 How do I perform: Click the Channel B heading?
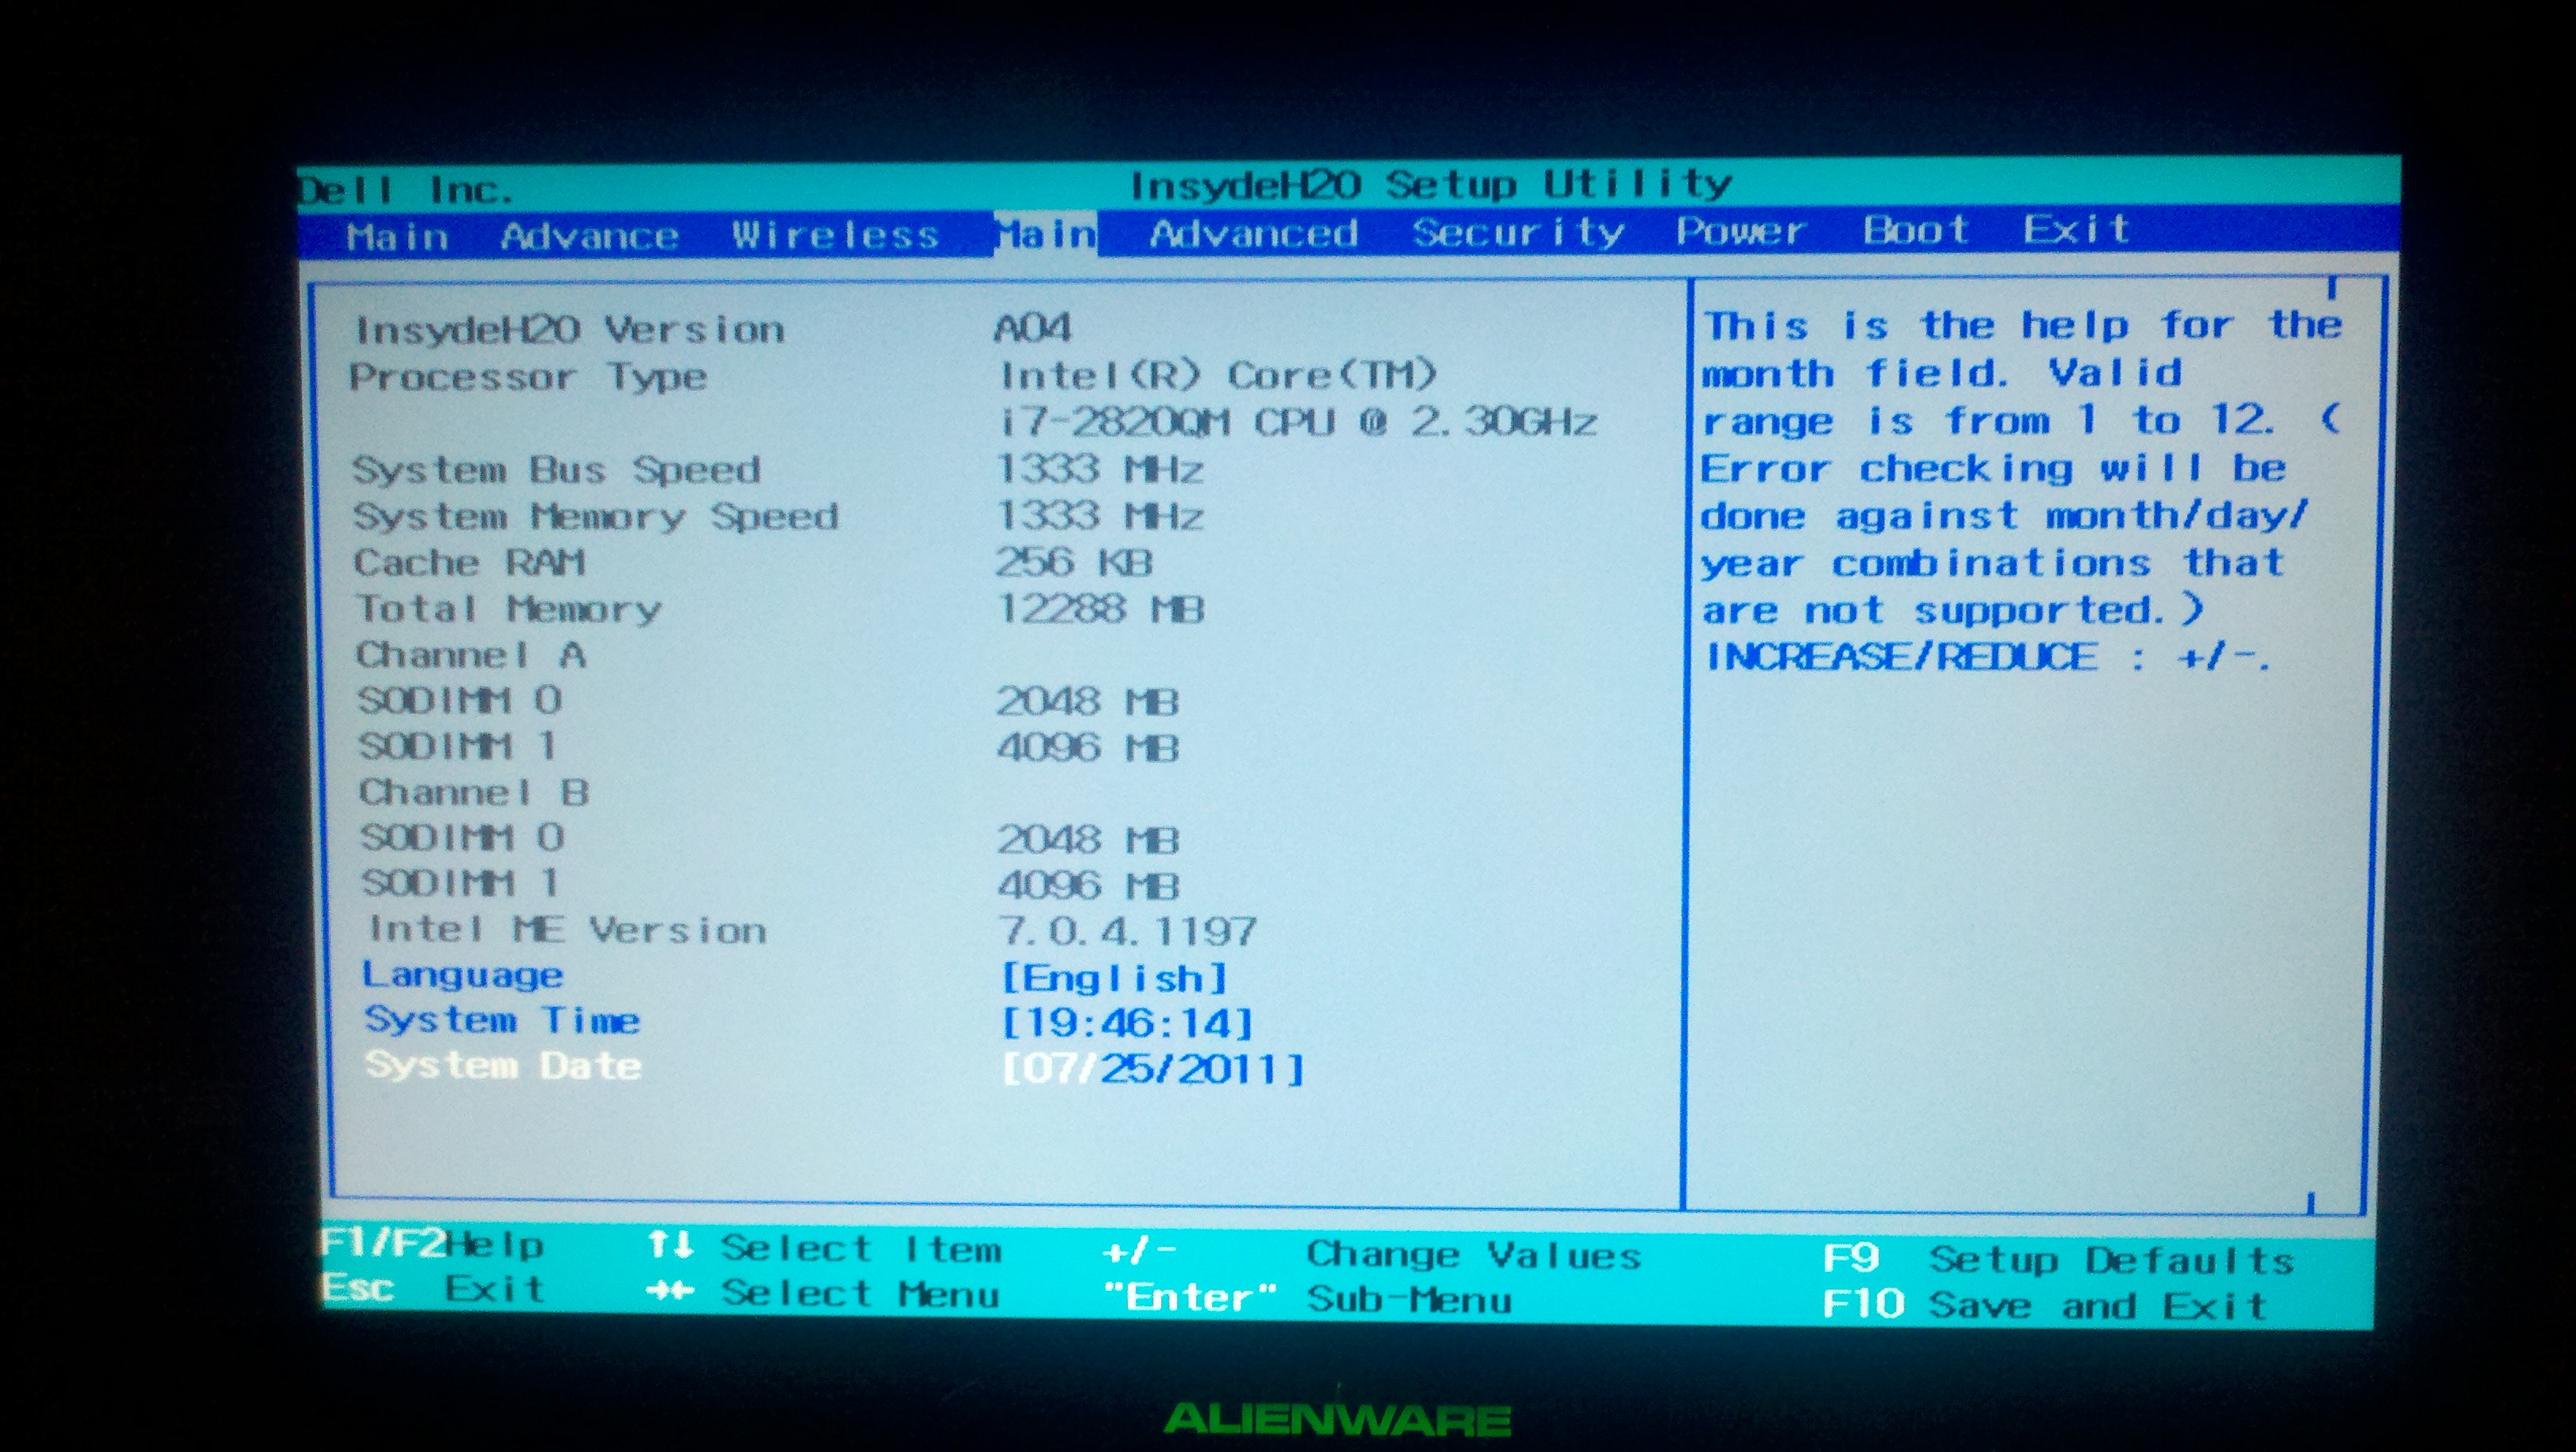(x=474, y=793)
